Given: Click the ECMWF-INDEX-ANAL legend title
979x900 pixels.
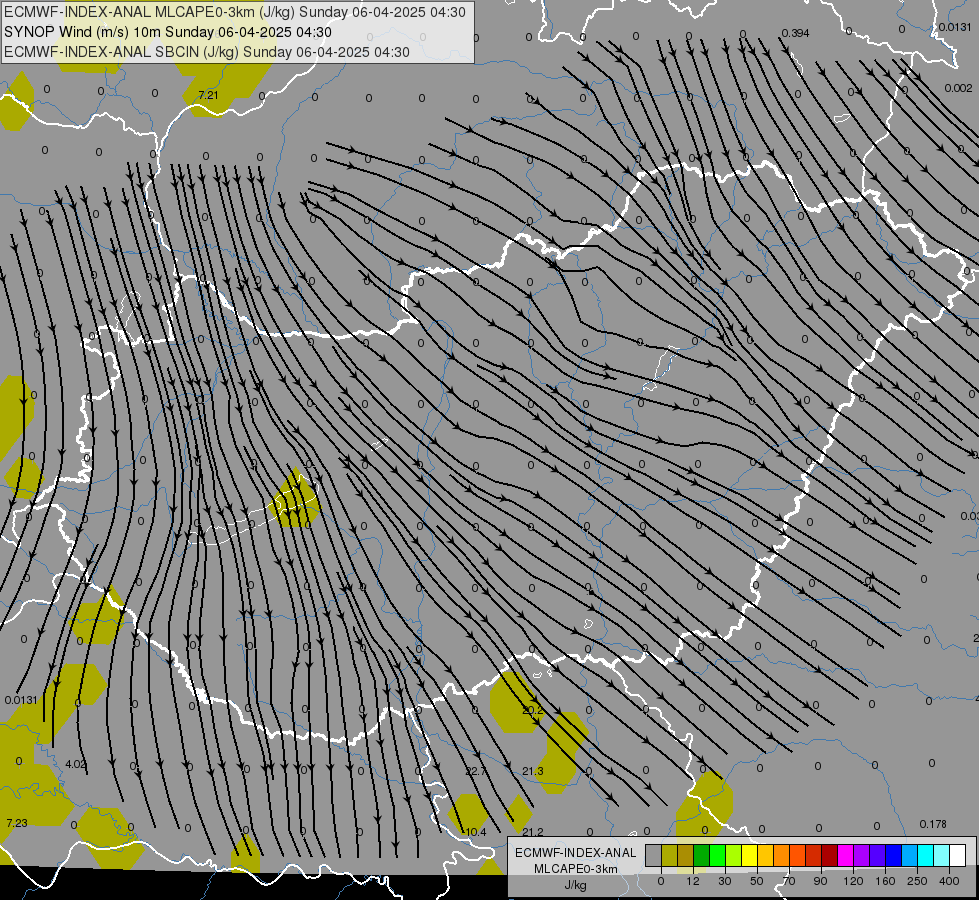Looking at the screenshot, I should (576, 853).
